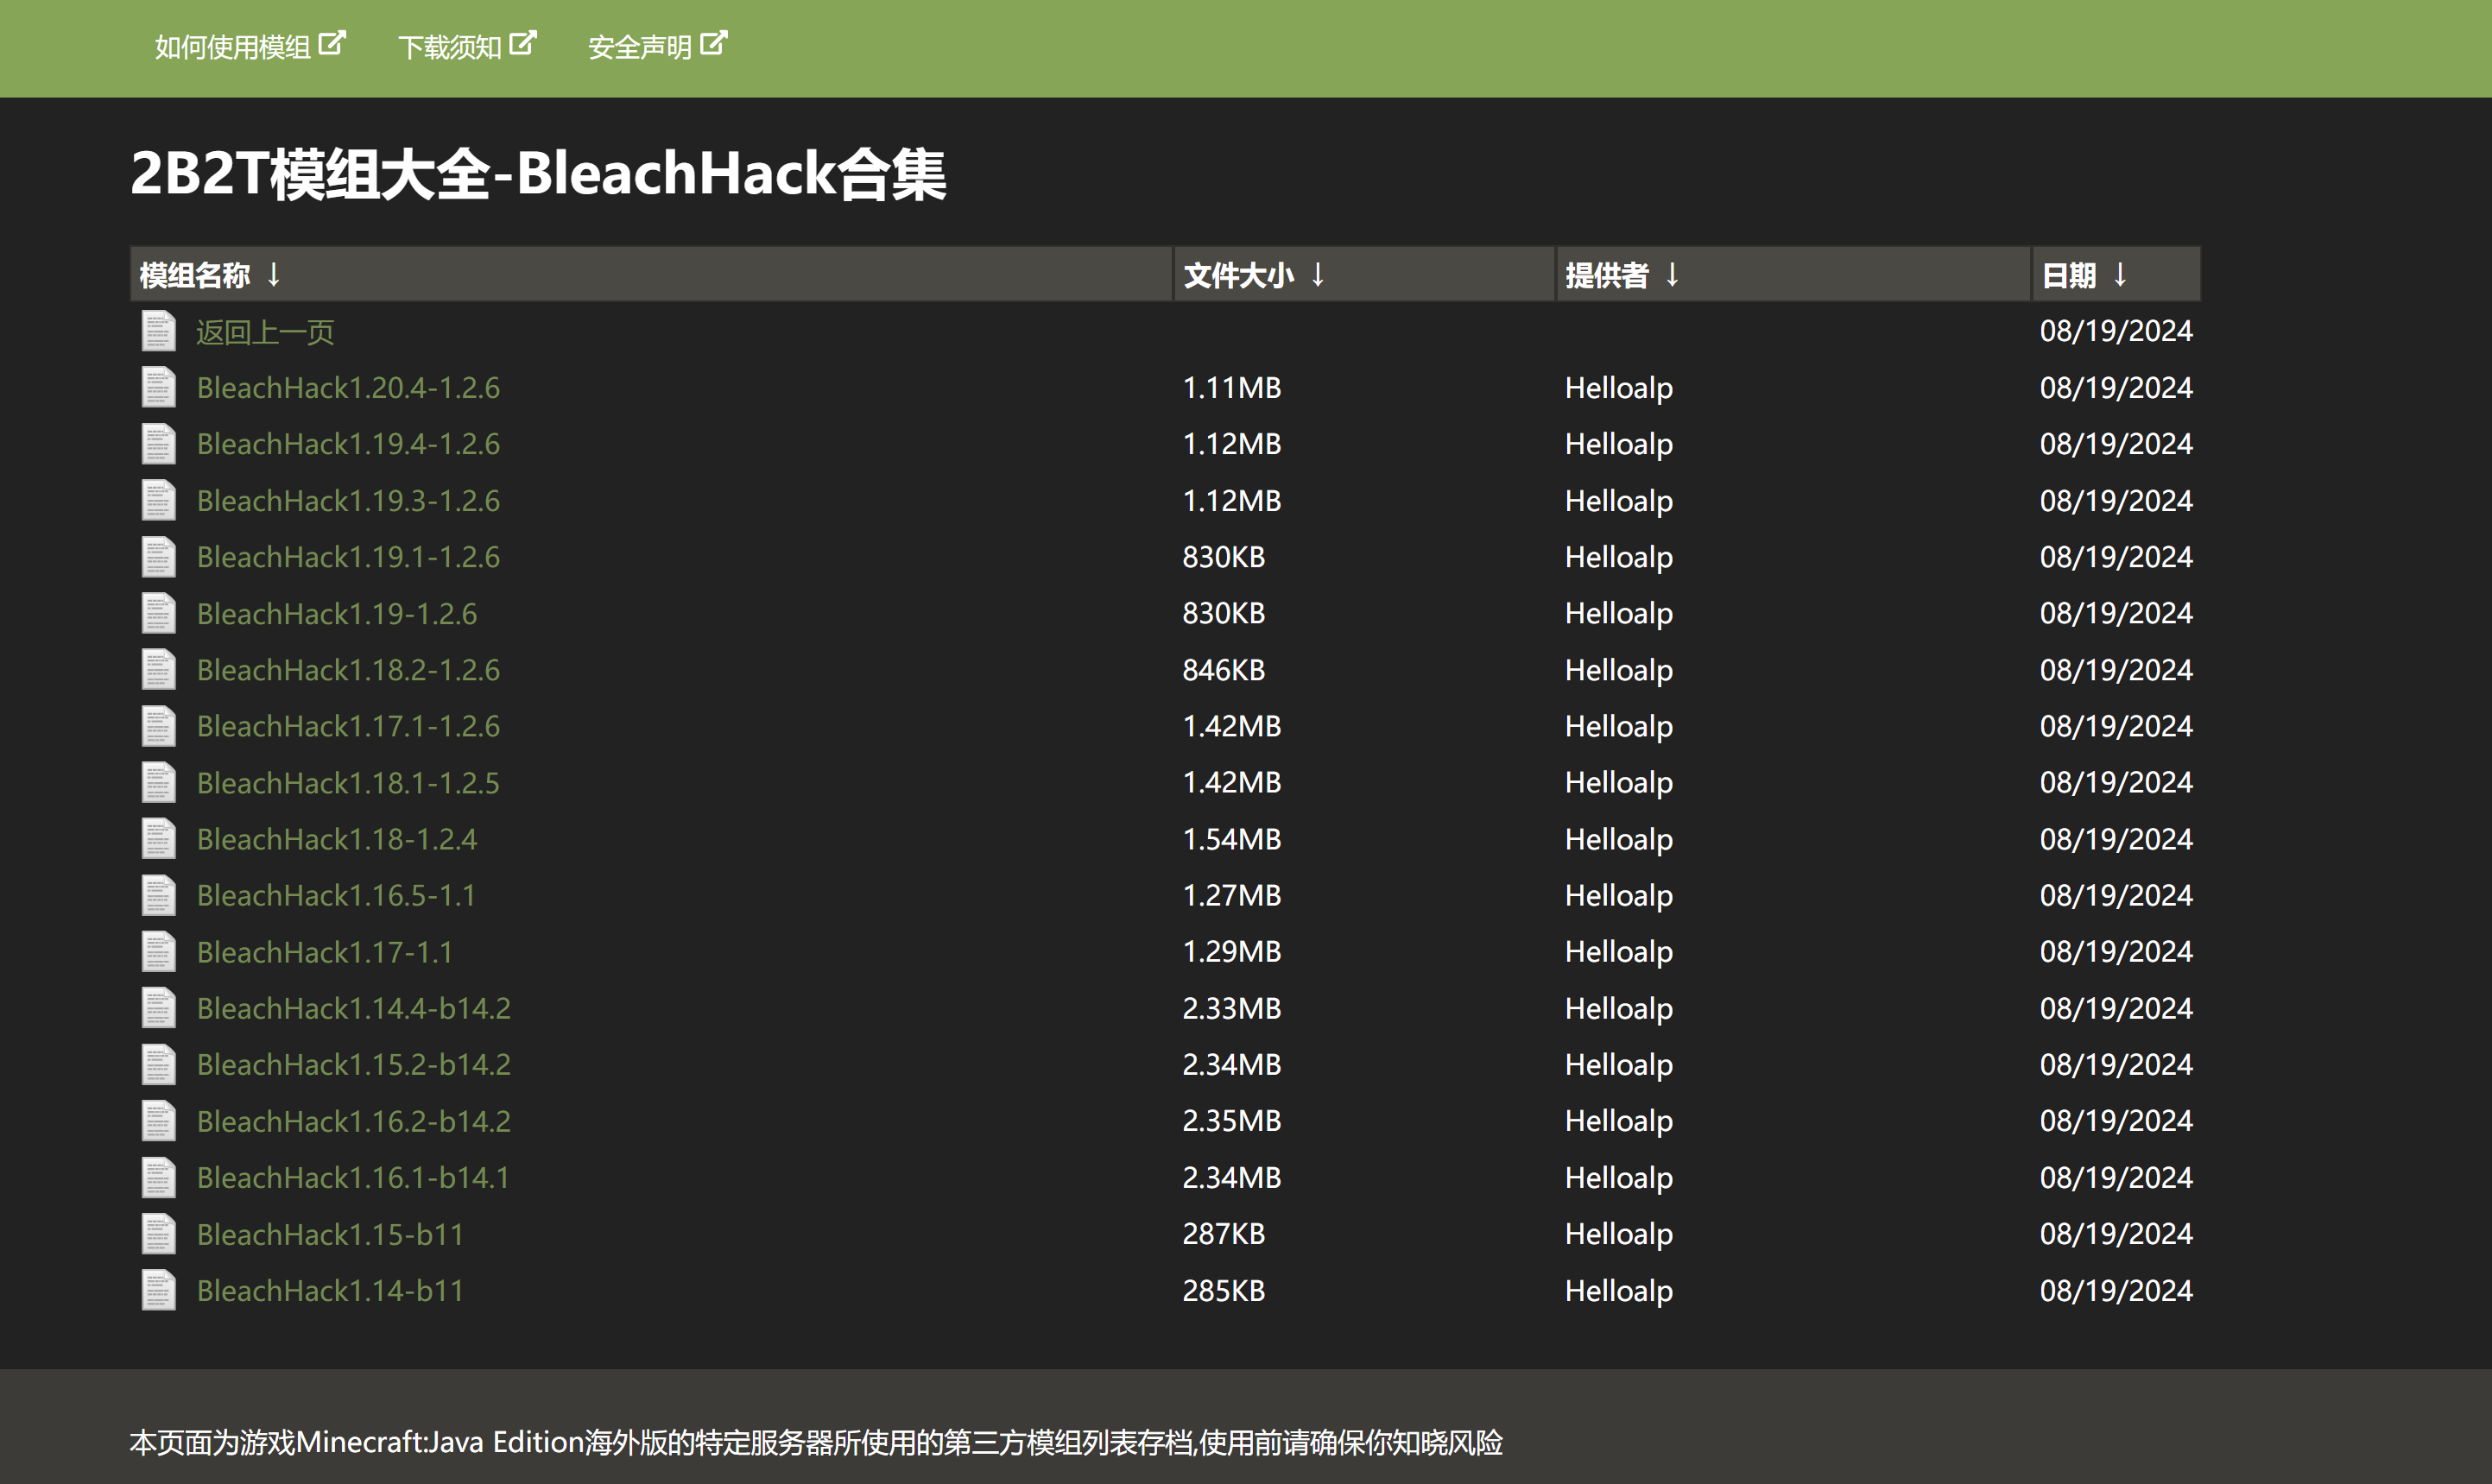Screen dimensions: 2492x1484
Task: Open BleachHack1.18.1-1.2.5 entry
Action: point(348,783)
